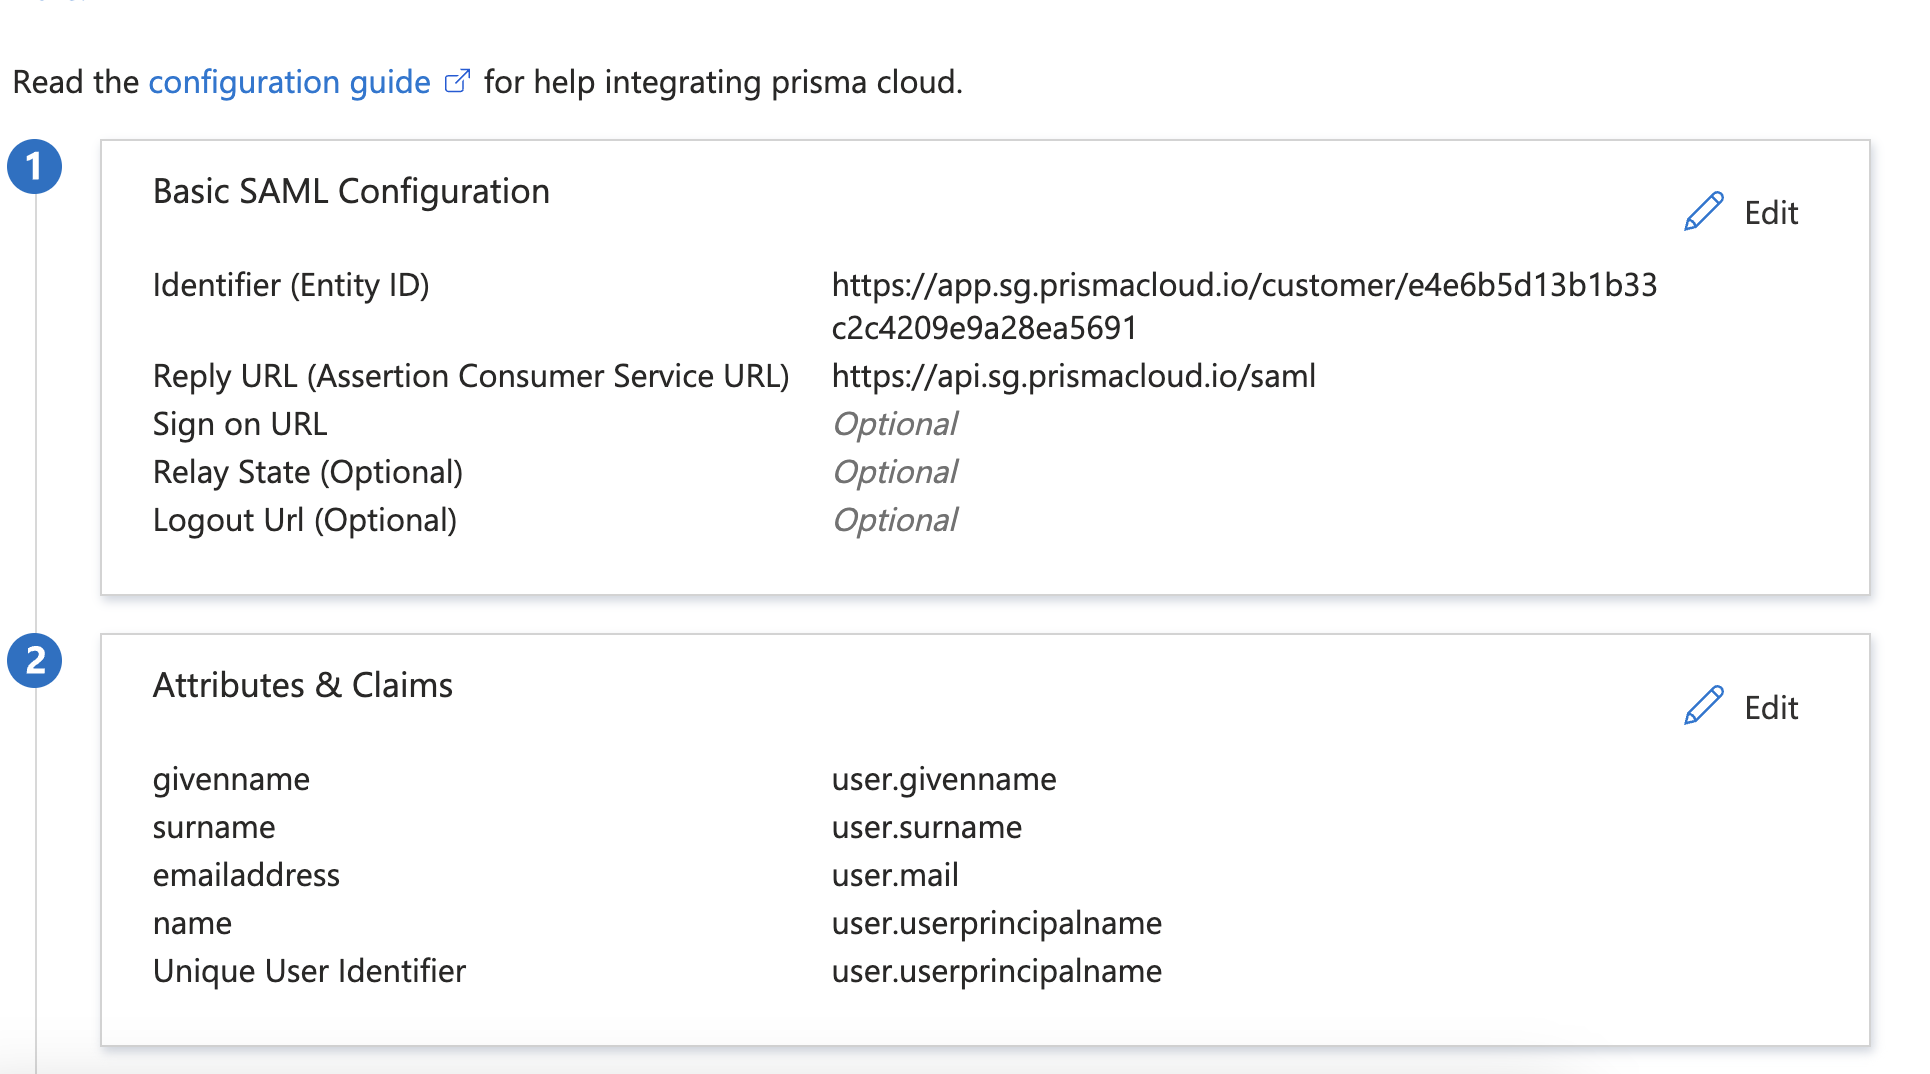Click Edit text in Attributes & Claims
The image size is (1930, 1074).
tap(1770, 708)
